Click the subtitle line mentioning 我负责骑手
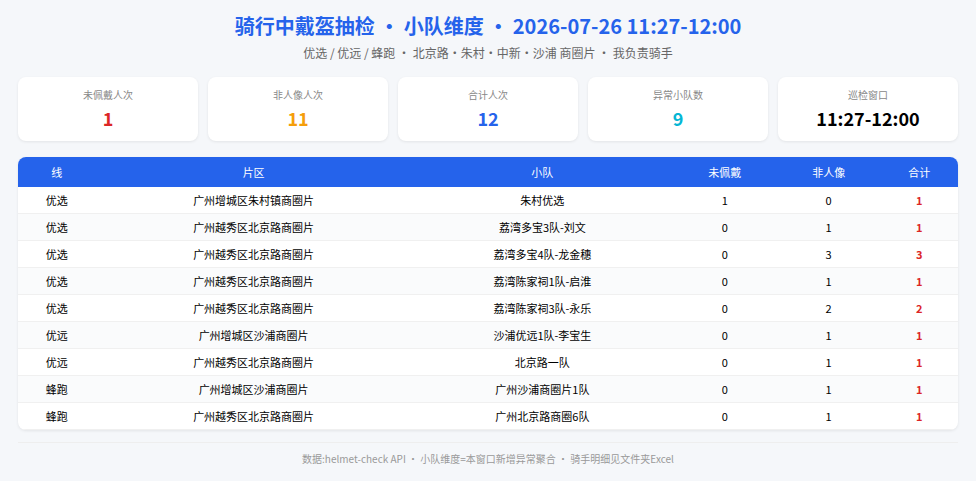This screenshot has height=481, width=976. click(488, 54)
